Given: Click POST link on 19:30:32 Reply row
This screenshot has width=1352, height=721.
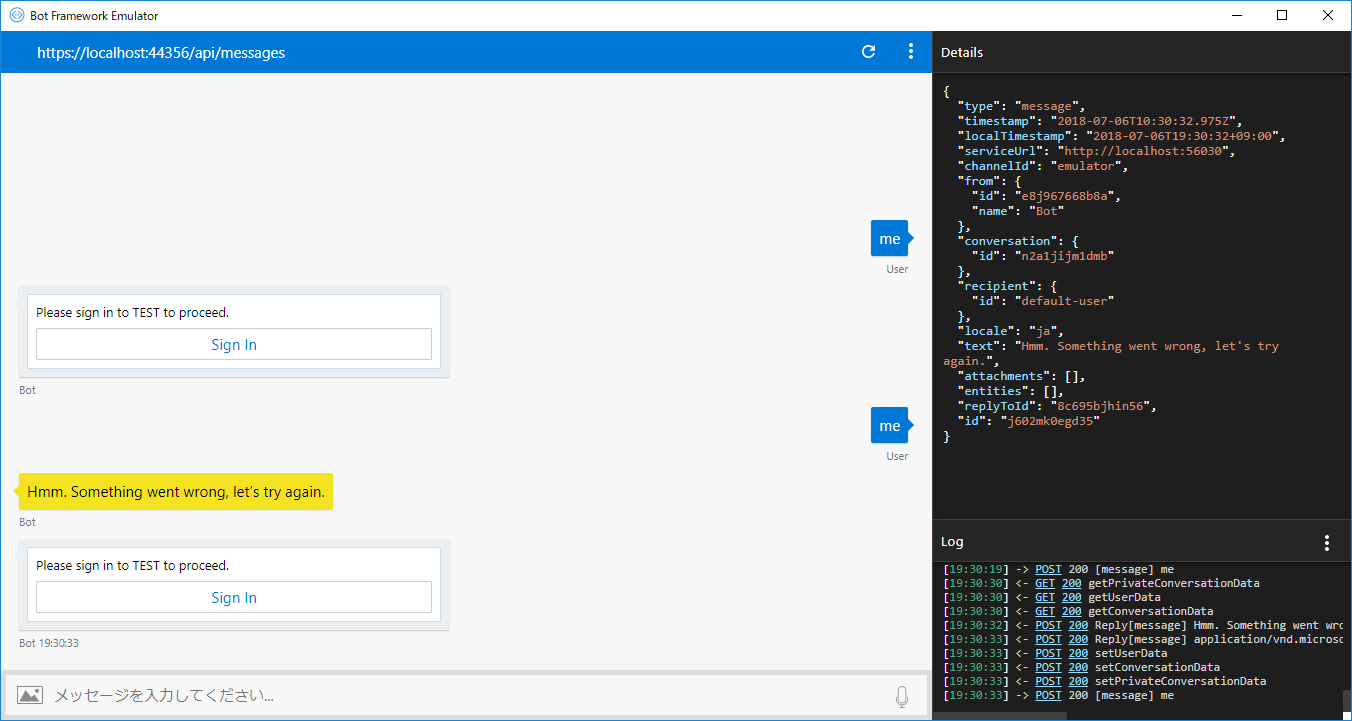Looking at the screenshot, I should tap(1048, 625).
